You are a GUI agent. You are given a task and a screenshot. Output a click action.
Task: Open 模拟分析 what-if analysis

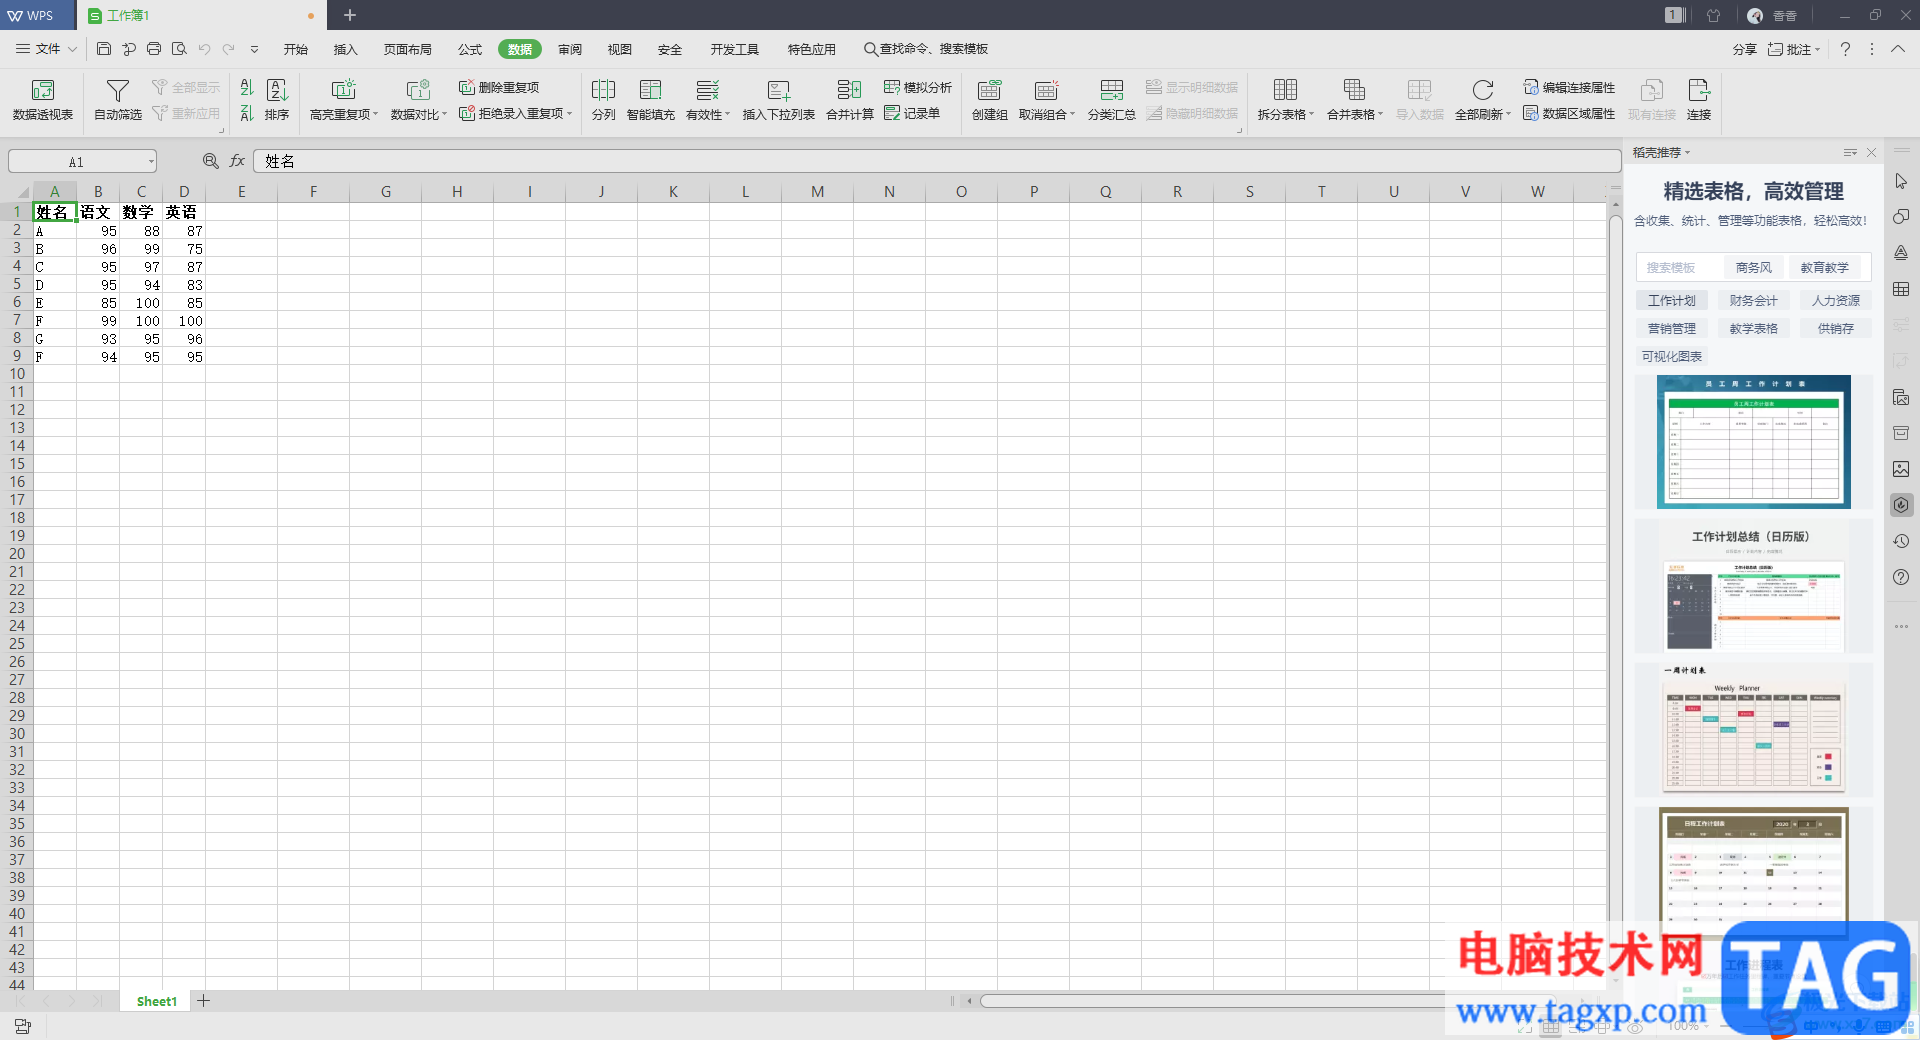pos(918,88)
